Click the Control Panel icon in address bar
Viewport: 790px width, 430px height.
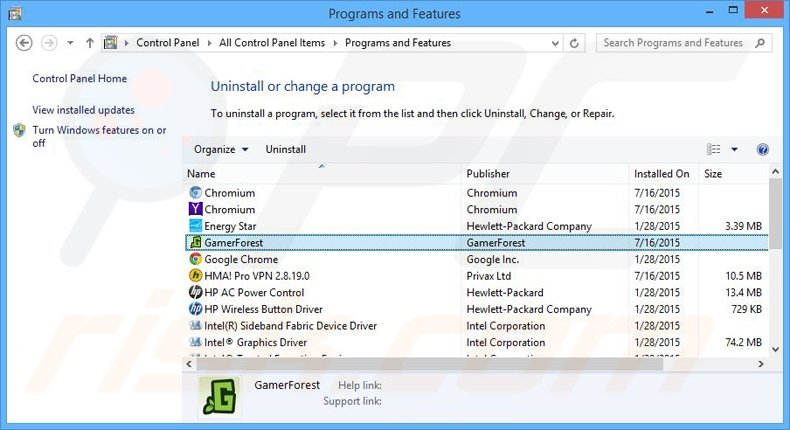pyautogui.click(x=111, y=43)
